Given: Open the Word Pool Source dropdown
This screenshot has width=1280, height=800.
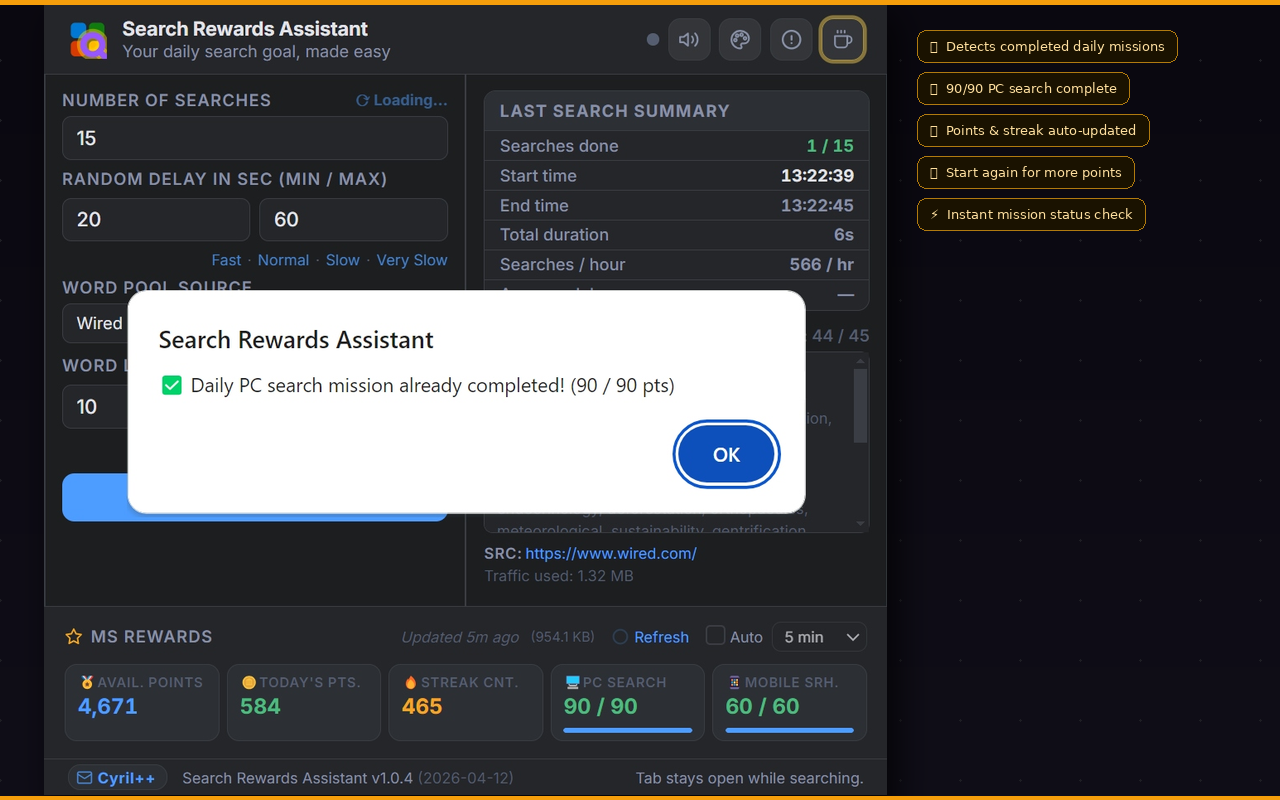Looking at the screenshot, I should pos(96,323).
